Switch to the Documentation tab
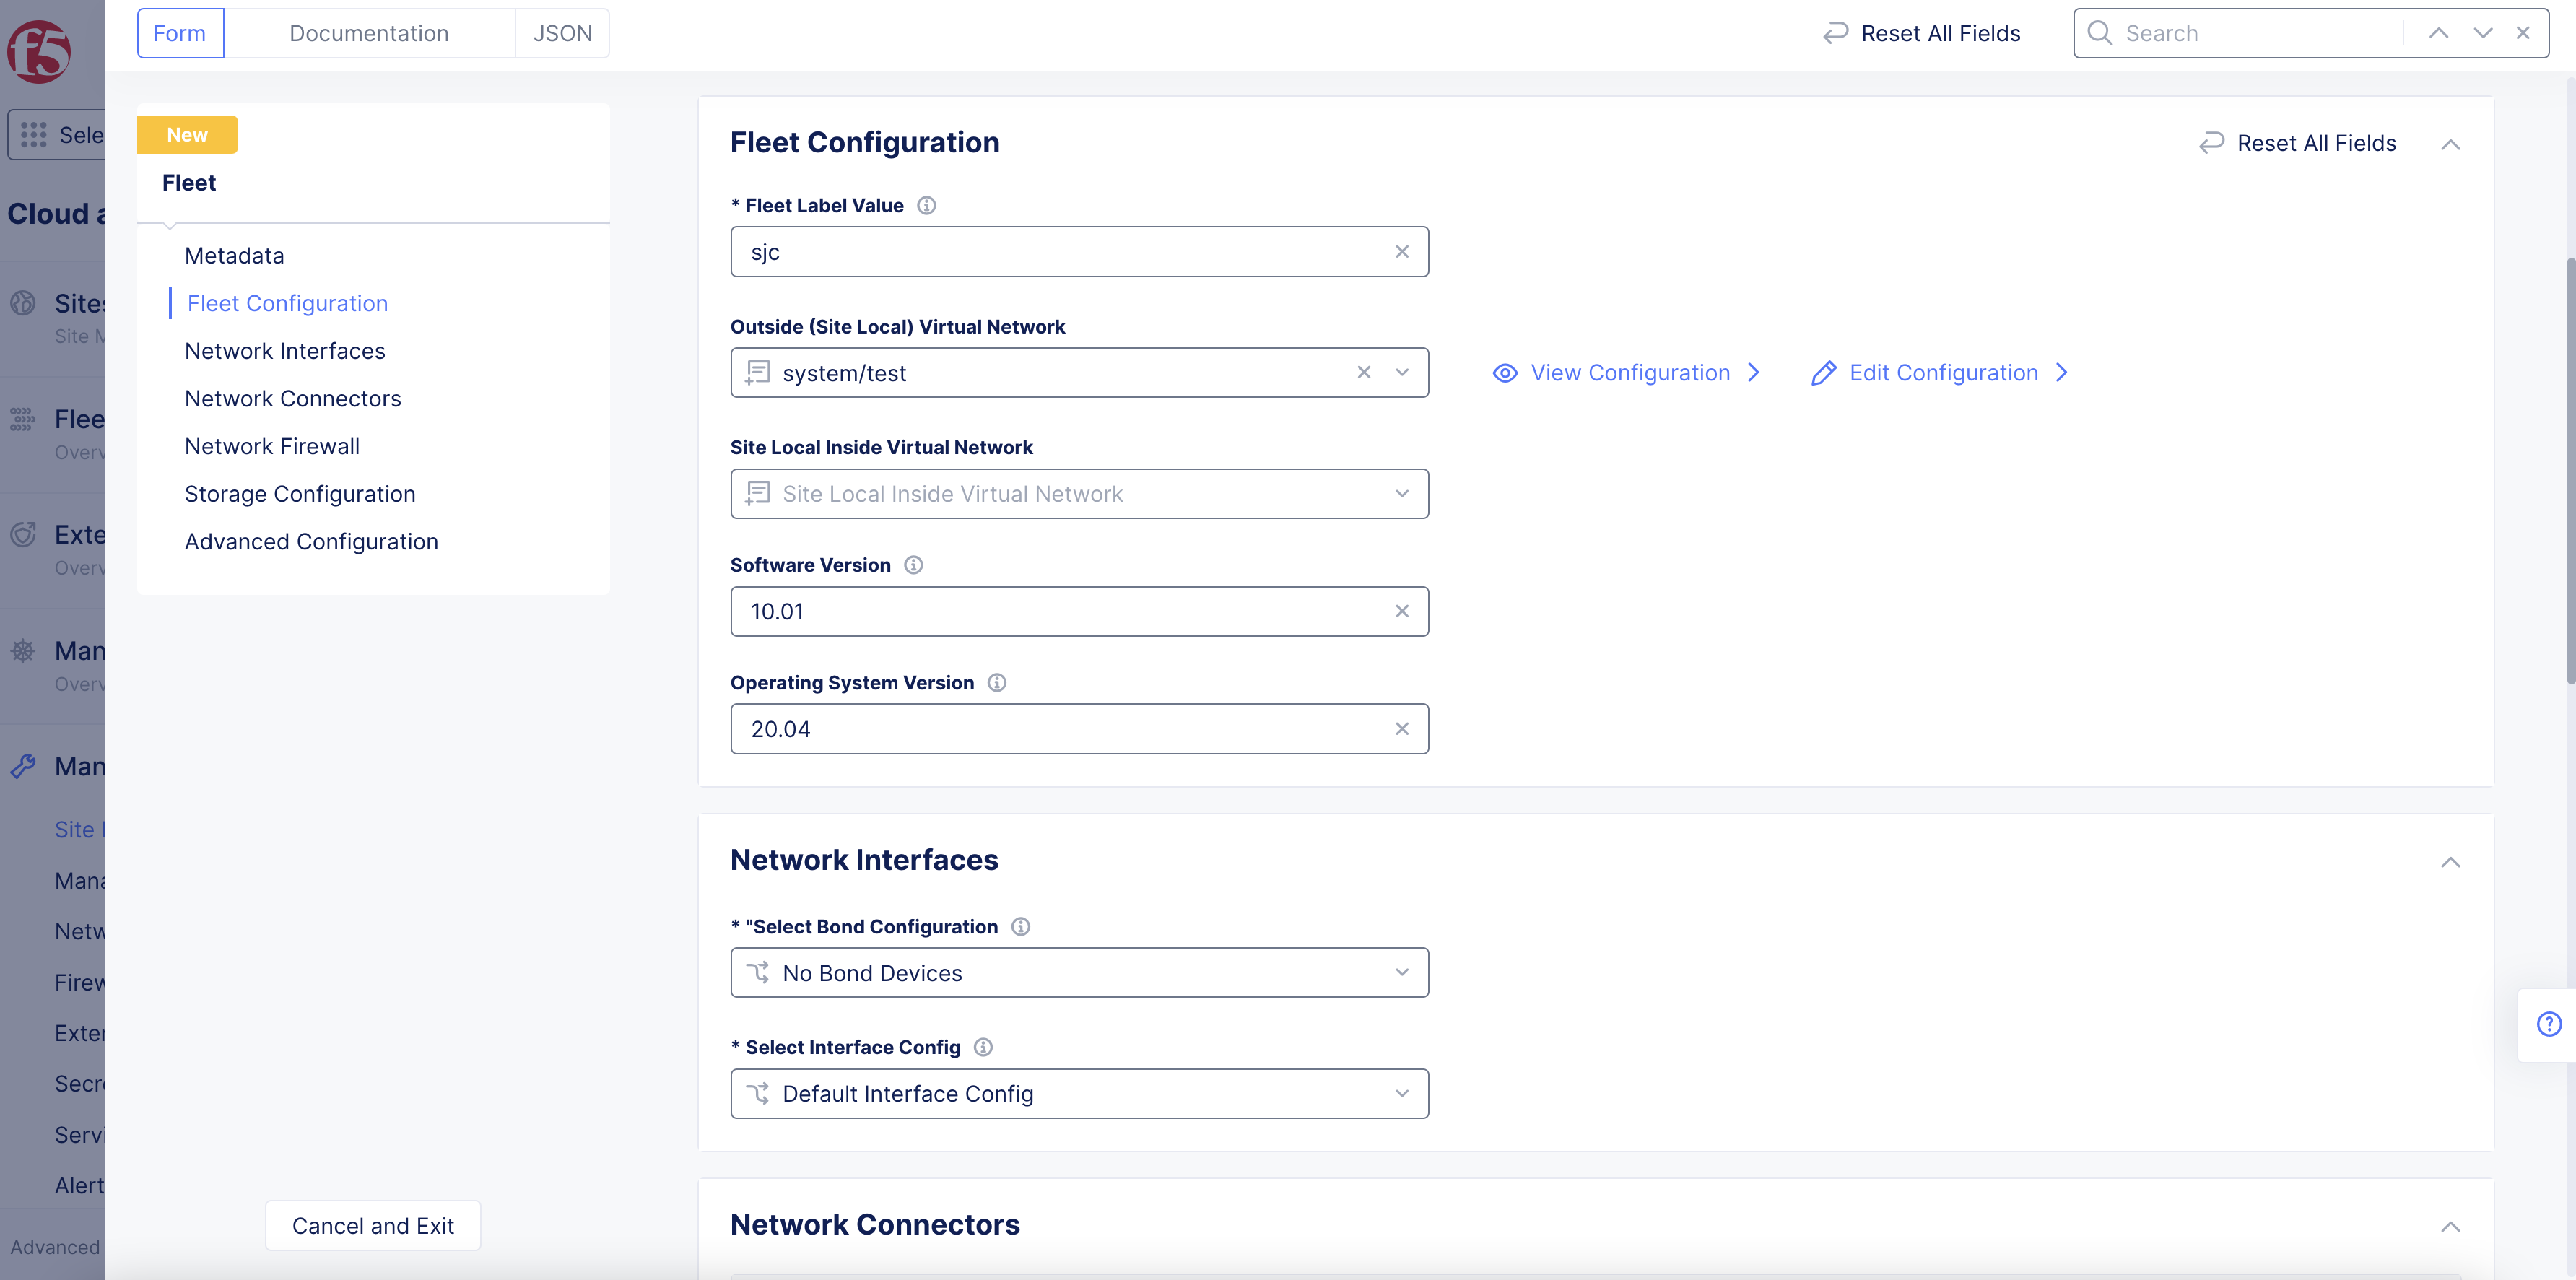Screen dimensions: 2576x1280 coord(369,33)
